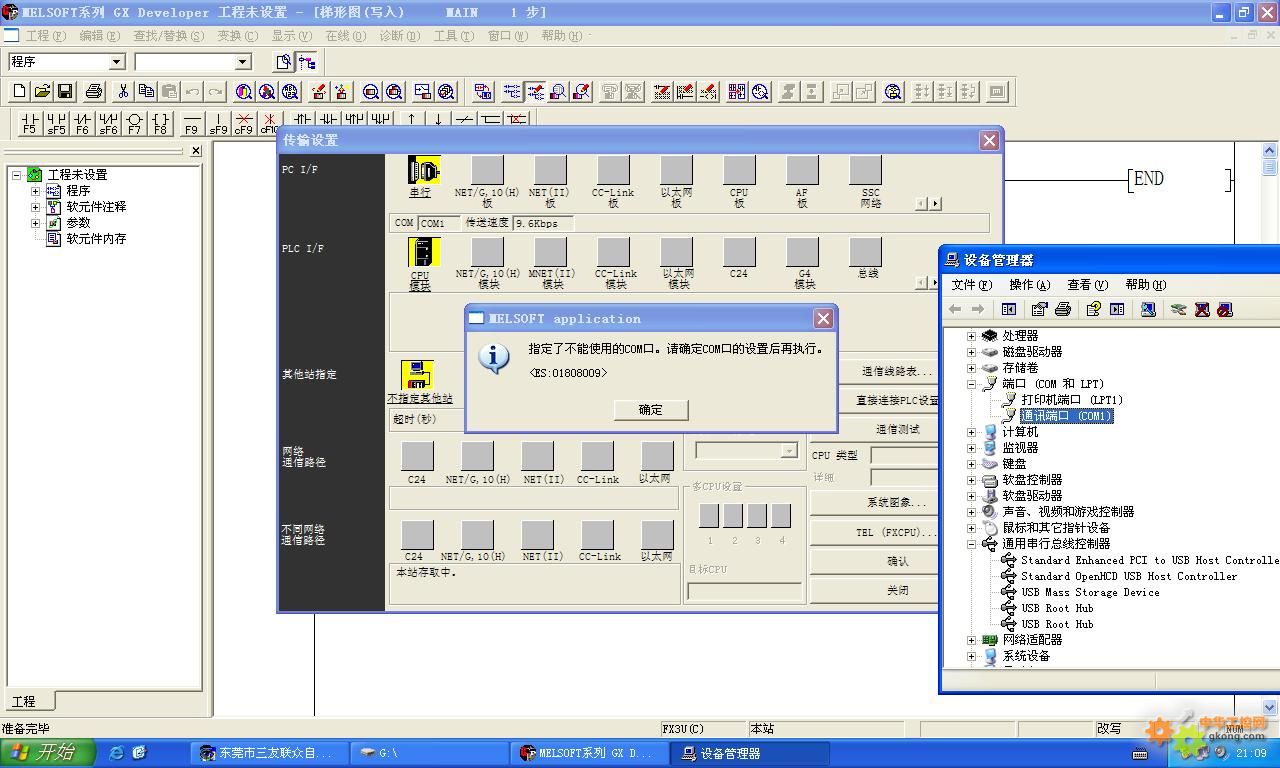Confirm error dialog with 确定
Screen dimensions: 1280x768
[x=650, y=410]
